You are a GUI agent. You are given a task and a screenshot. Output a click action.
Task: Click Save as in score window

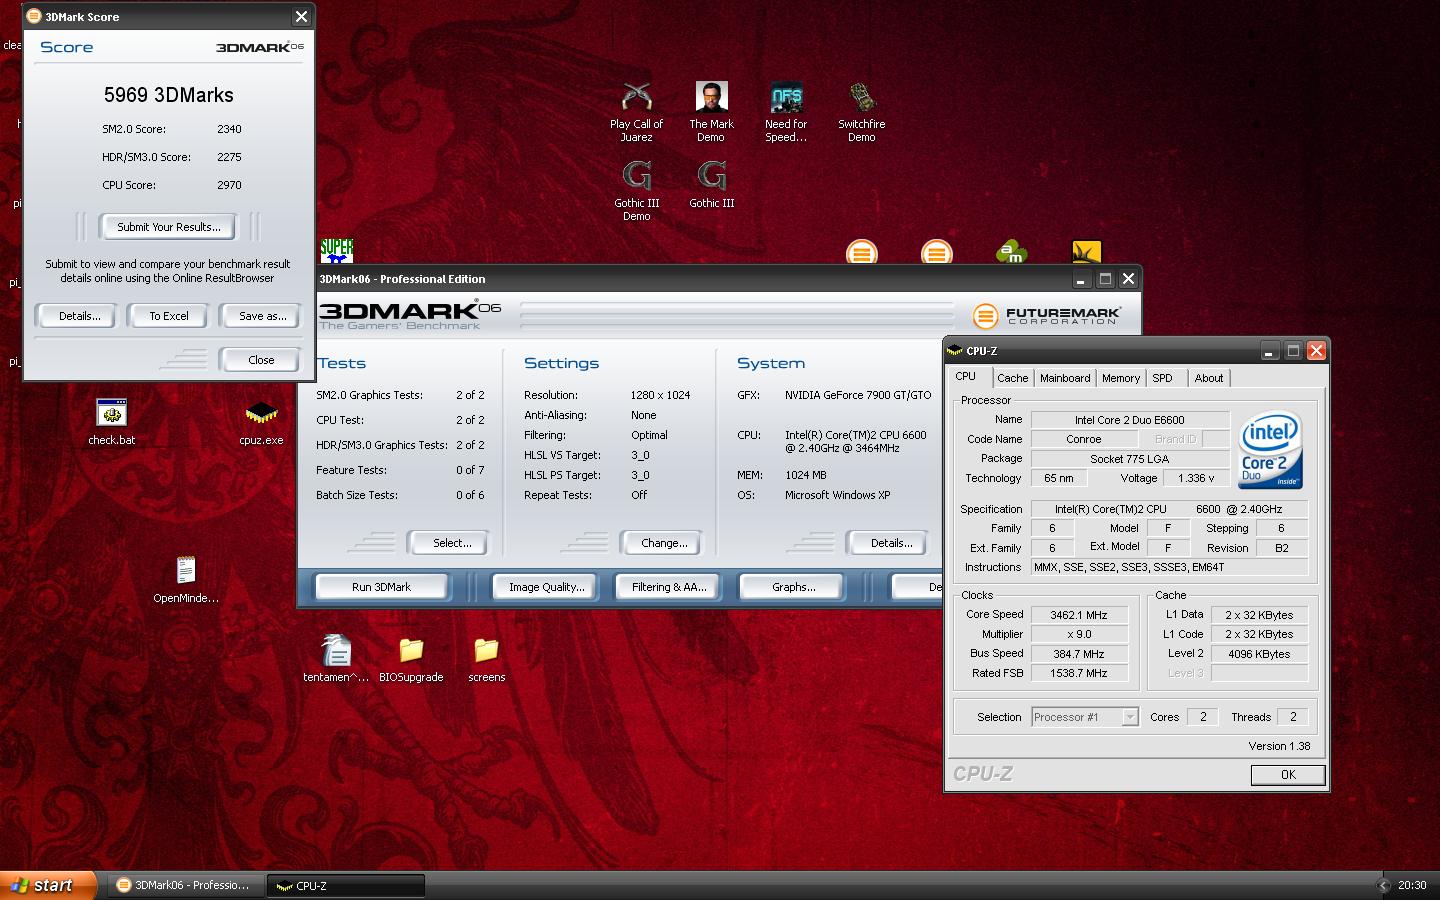262,316
